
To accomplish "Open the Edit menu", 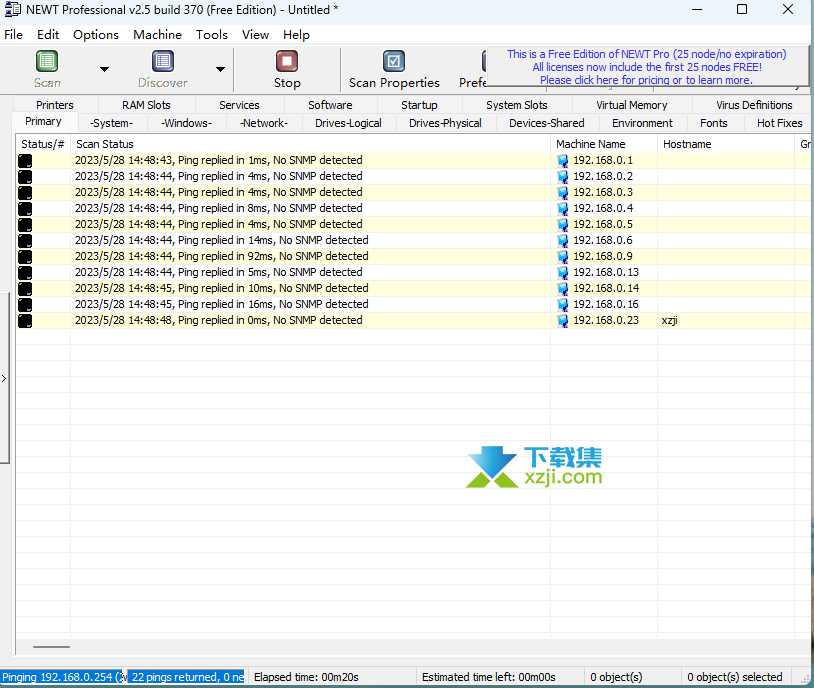I will (48, 35).
